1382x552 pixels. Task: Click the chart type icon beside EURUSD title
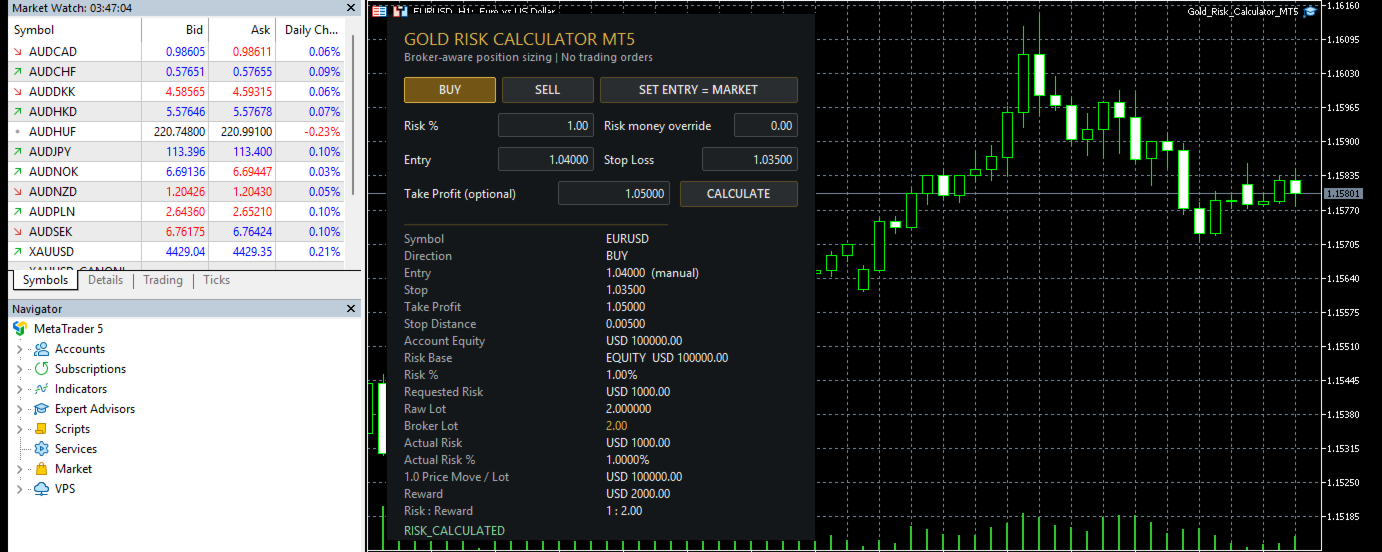(400, 12)
